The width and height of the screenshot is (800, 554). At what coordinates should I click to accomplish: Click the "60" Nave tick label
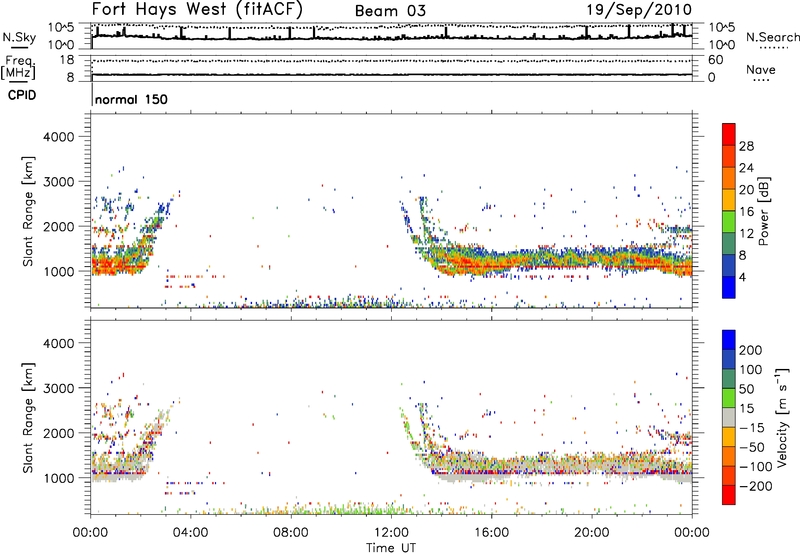pyautogui.click(x=715, y=60)
